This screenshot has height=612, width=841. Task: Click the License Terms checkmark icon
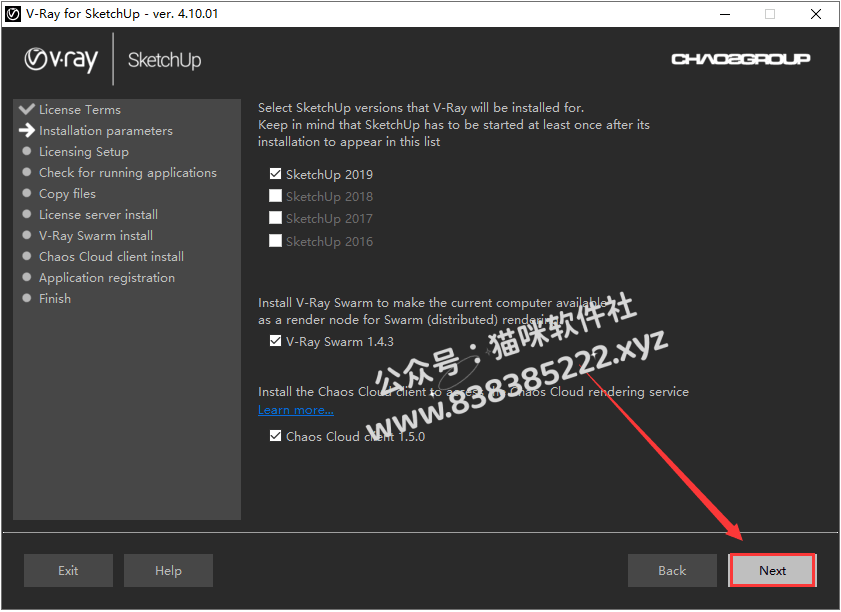(x=27, y=109)
